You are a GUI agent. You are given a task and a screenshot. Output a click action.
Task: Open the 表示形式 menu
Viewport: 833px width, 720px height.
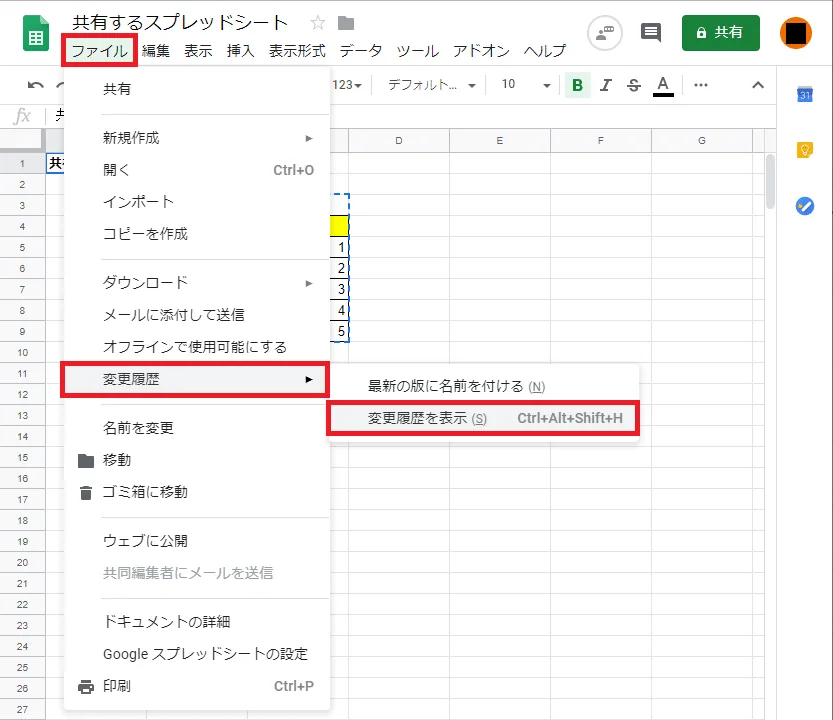coord(297,51)
